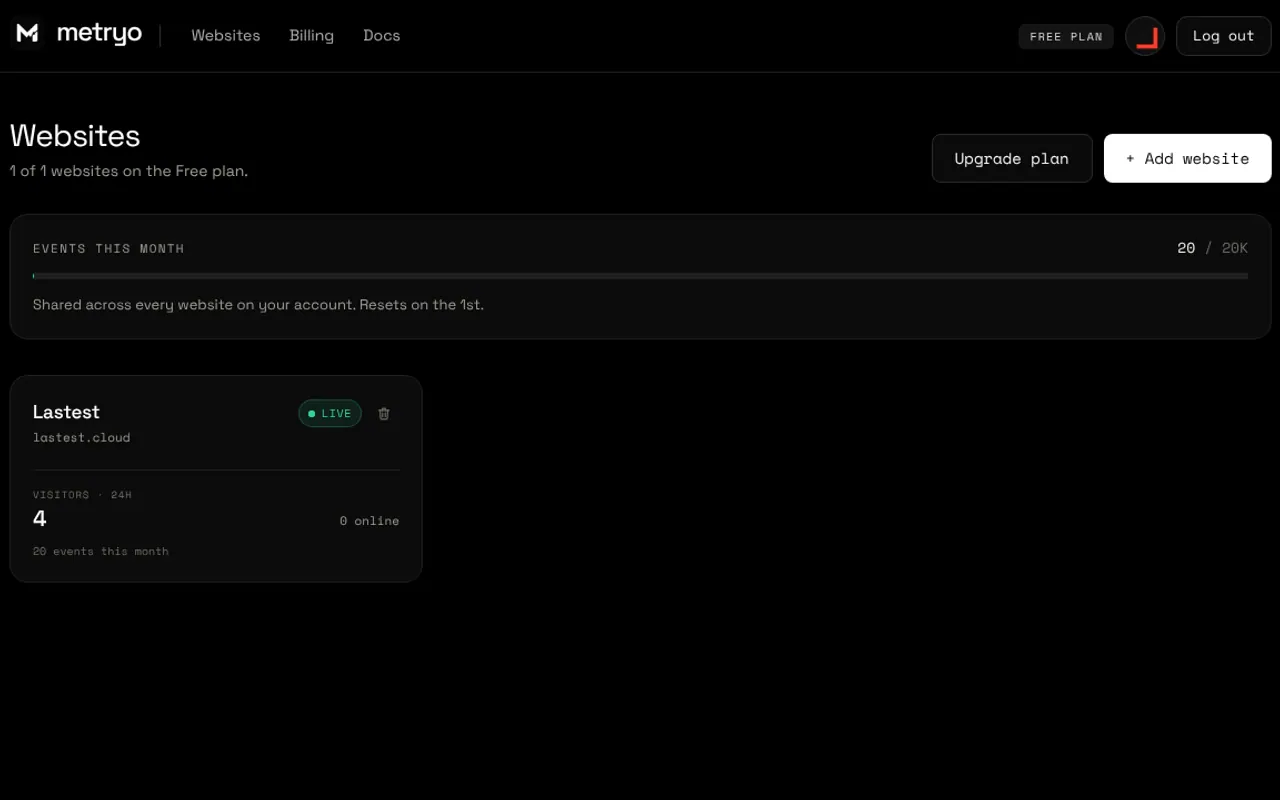Open the user avatar profile icon
This screenshot has width=1280, height=800.
[1145, 36]
